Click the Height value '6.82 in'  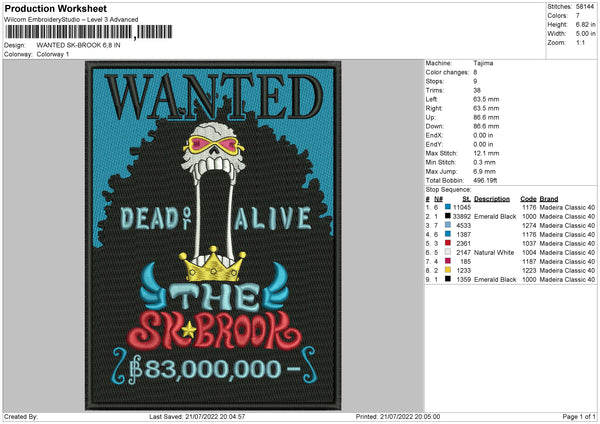click(x=585, y=24)
